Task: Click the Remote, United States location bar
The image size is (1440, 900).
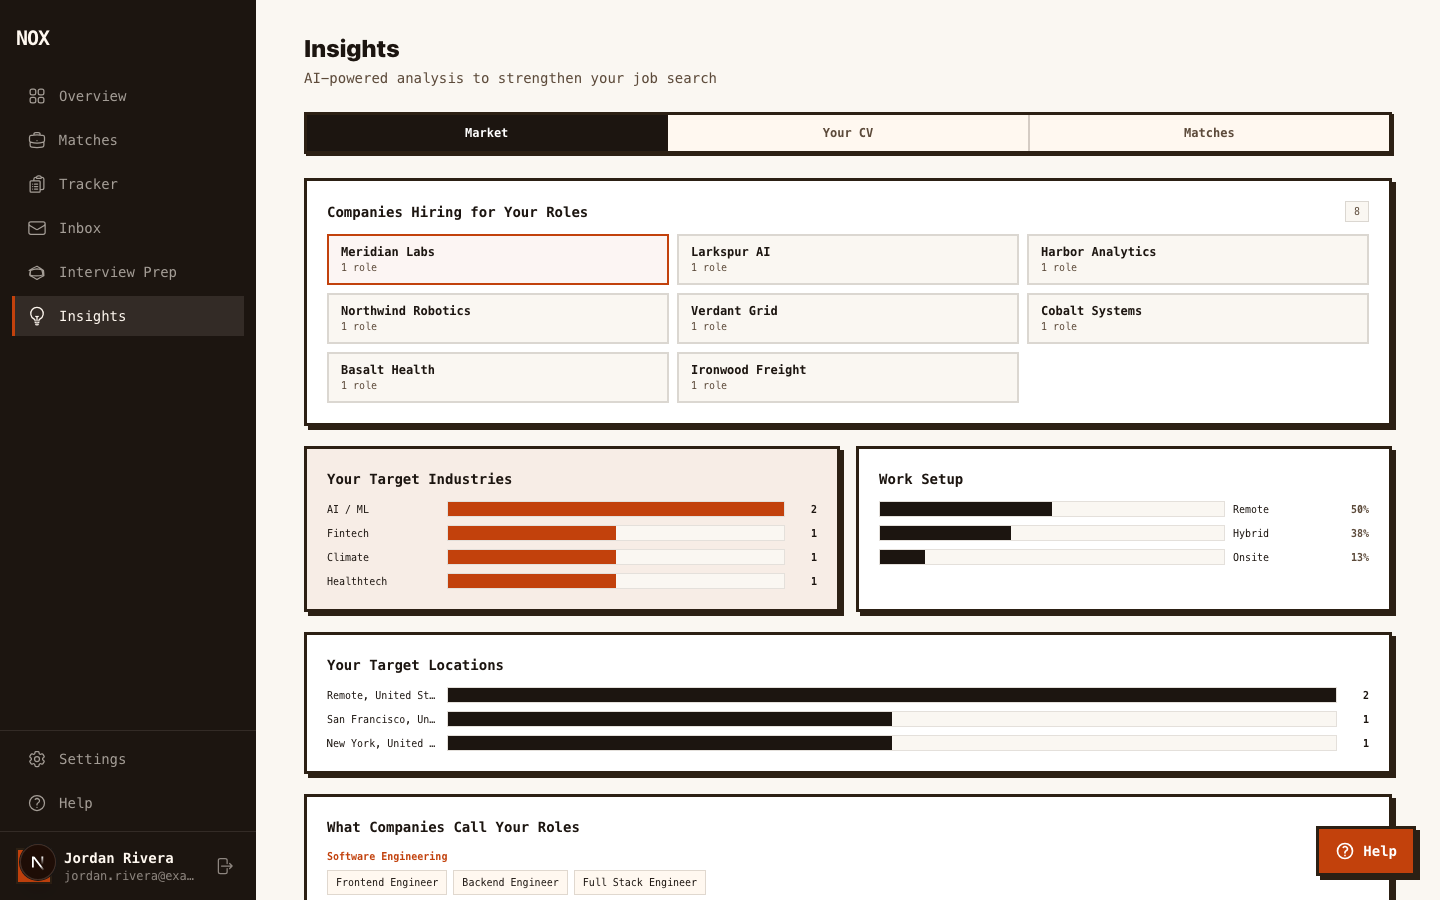Action: tap(892, 695)
